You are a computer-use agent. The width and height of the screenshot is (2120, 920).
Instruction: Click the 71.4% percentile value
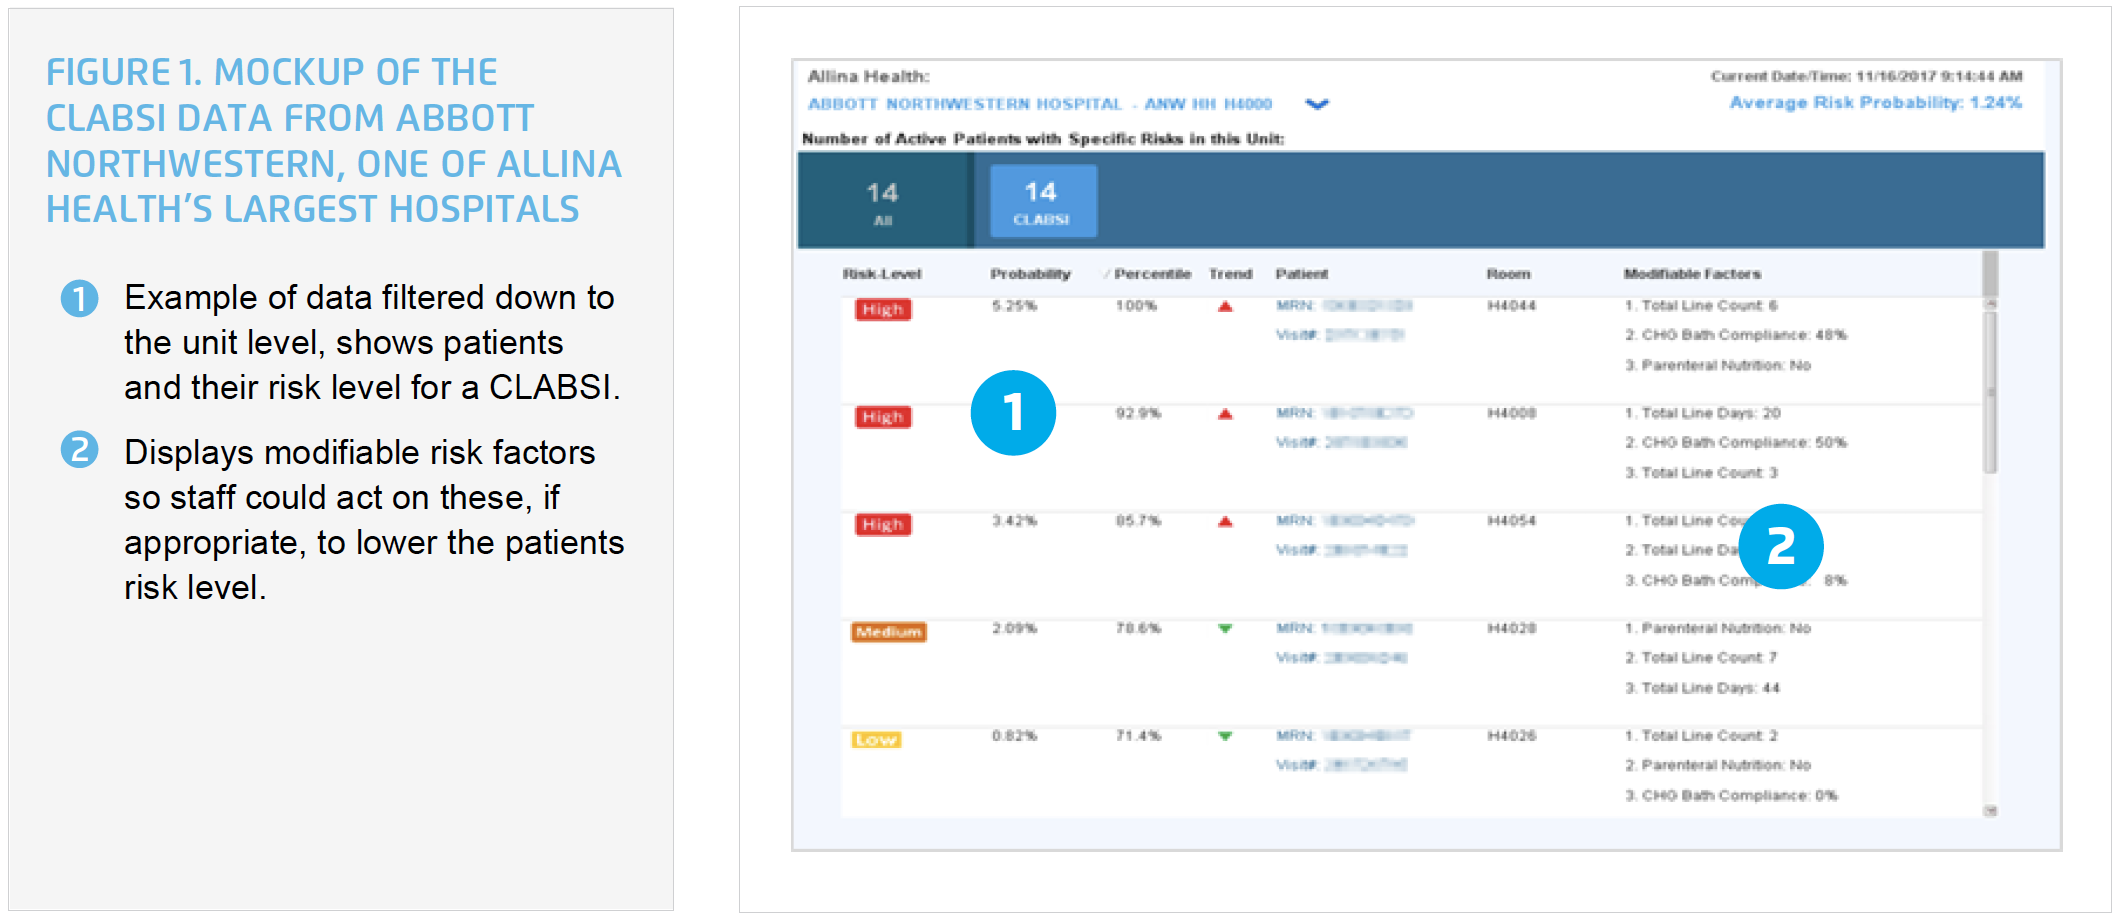1138,736
